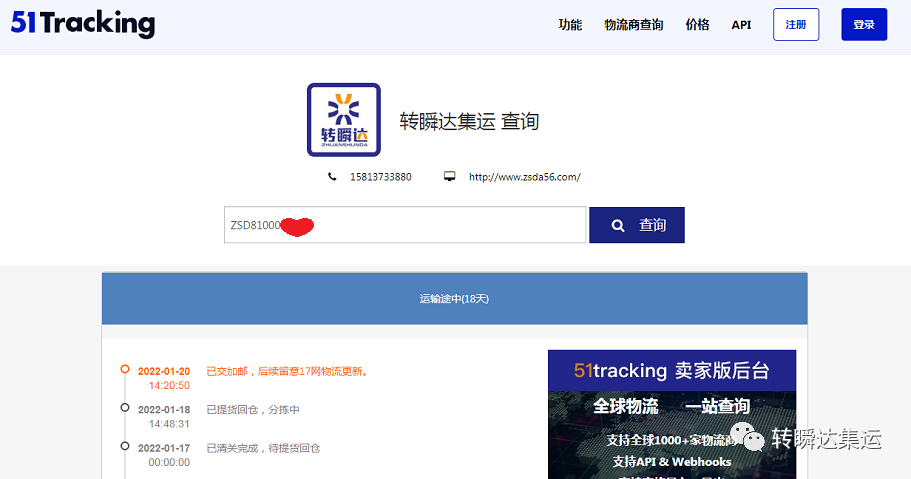Go to the 价格 page
This screenshot has width=911, height=479.
coord(697,24)
